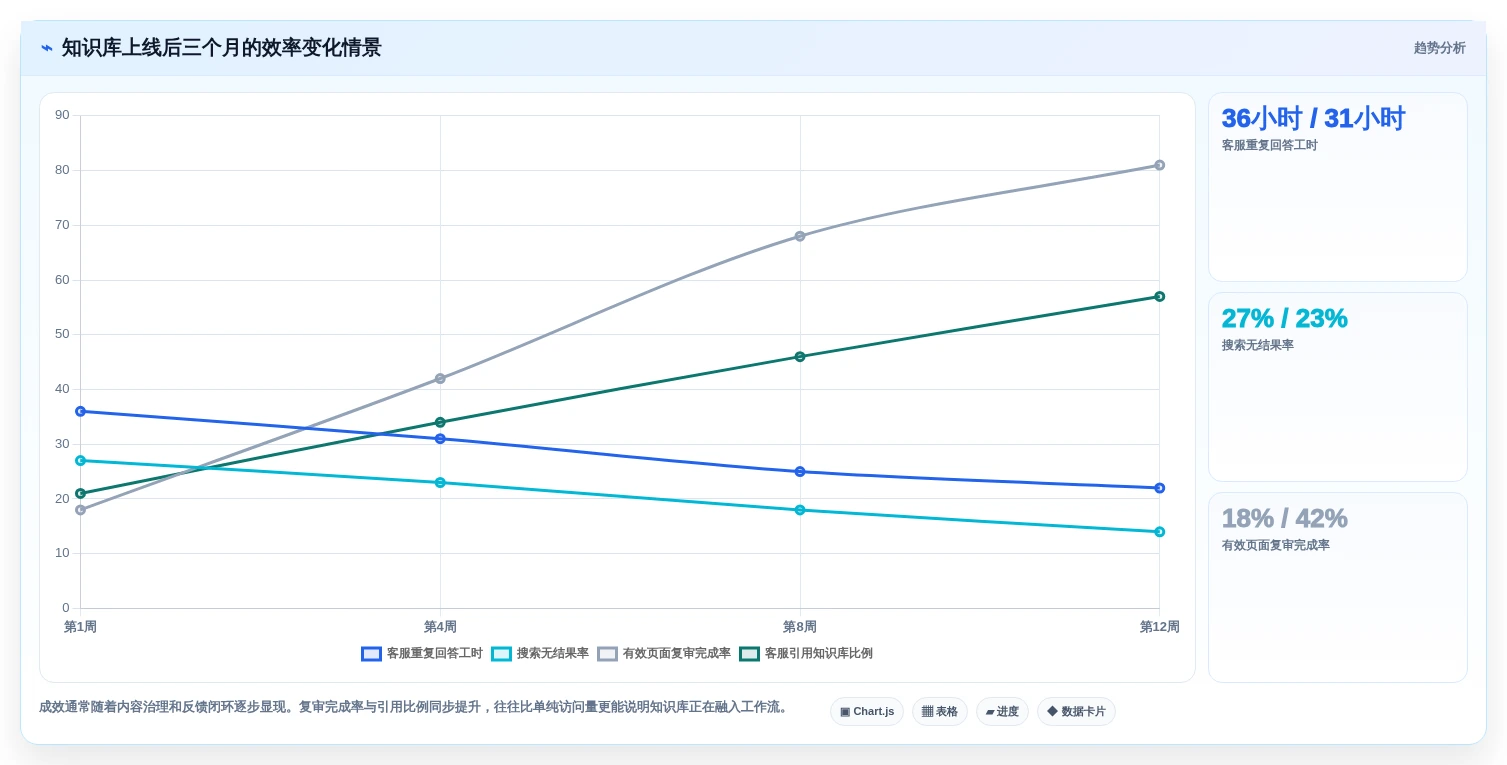Click the diamond icon in 数据卡片 tag
Viewport: 1507px width, 765px height.
pyautogui.click(x=1052, y=712)
